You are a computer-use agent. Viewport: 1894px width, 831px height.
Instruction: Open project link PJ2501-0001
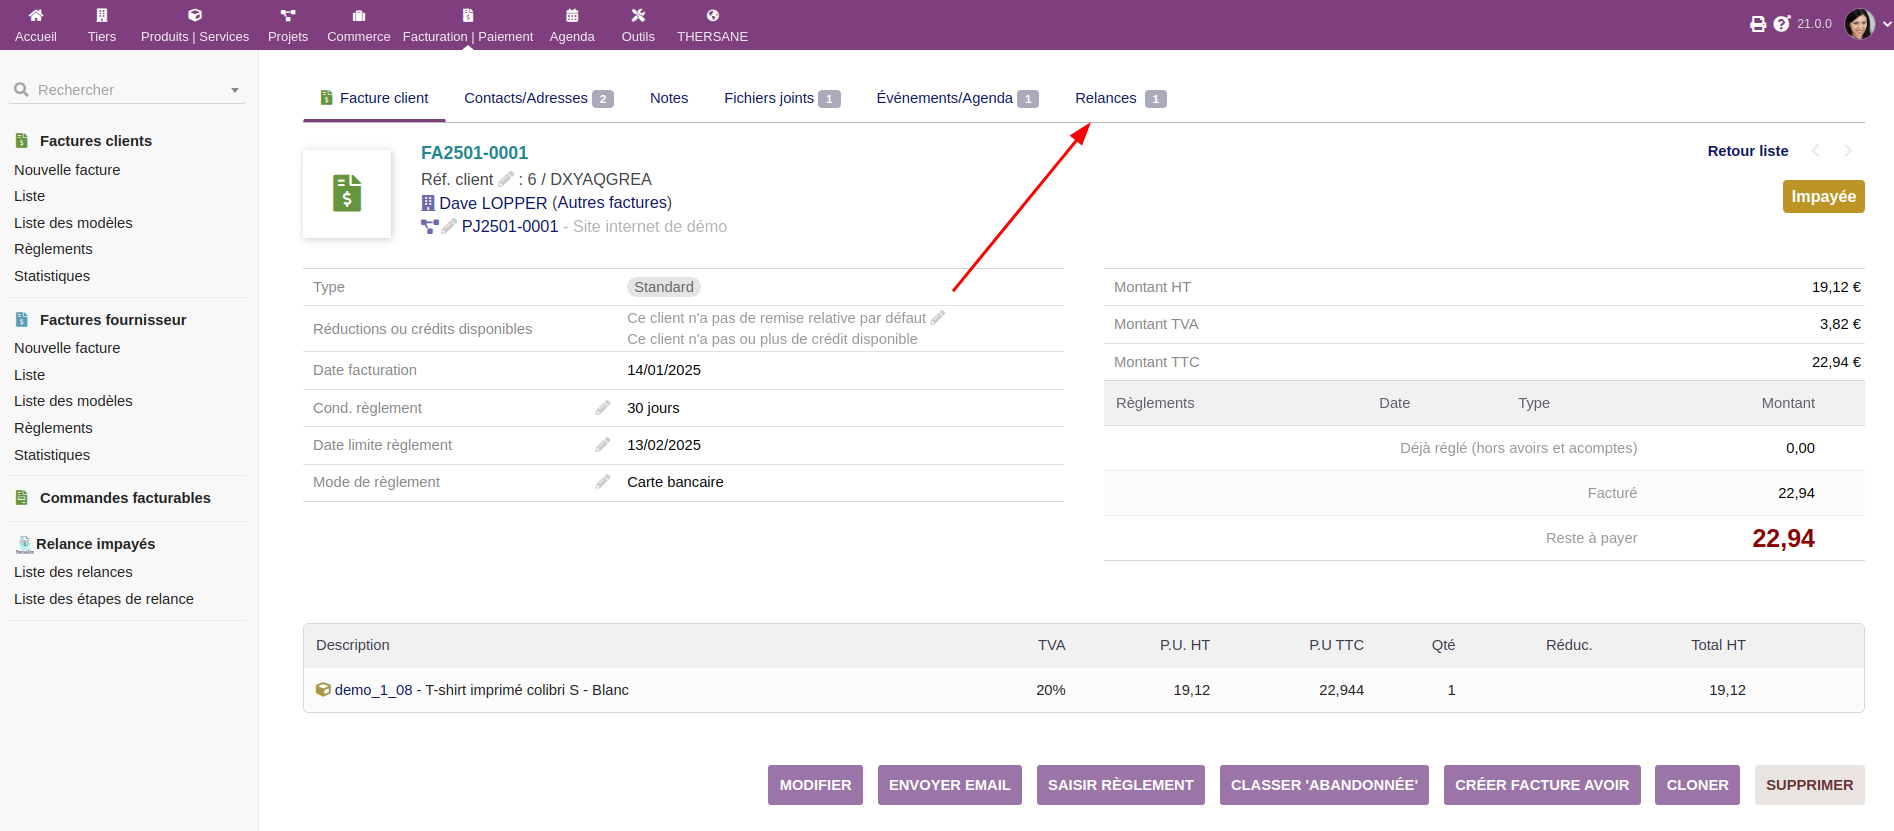pyautogui.click(x=509, y=227)
